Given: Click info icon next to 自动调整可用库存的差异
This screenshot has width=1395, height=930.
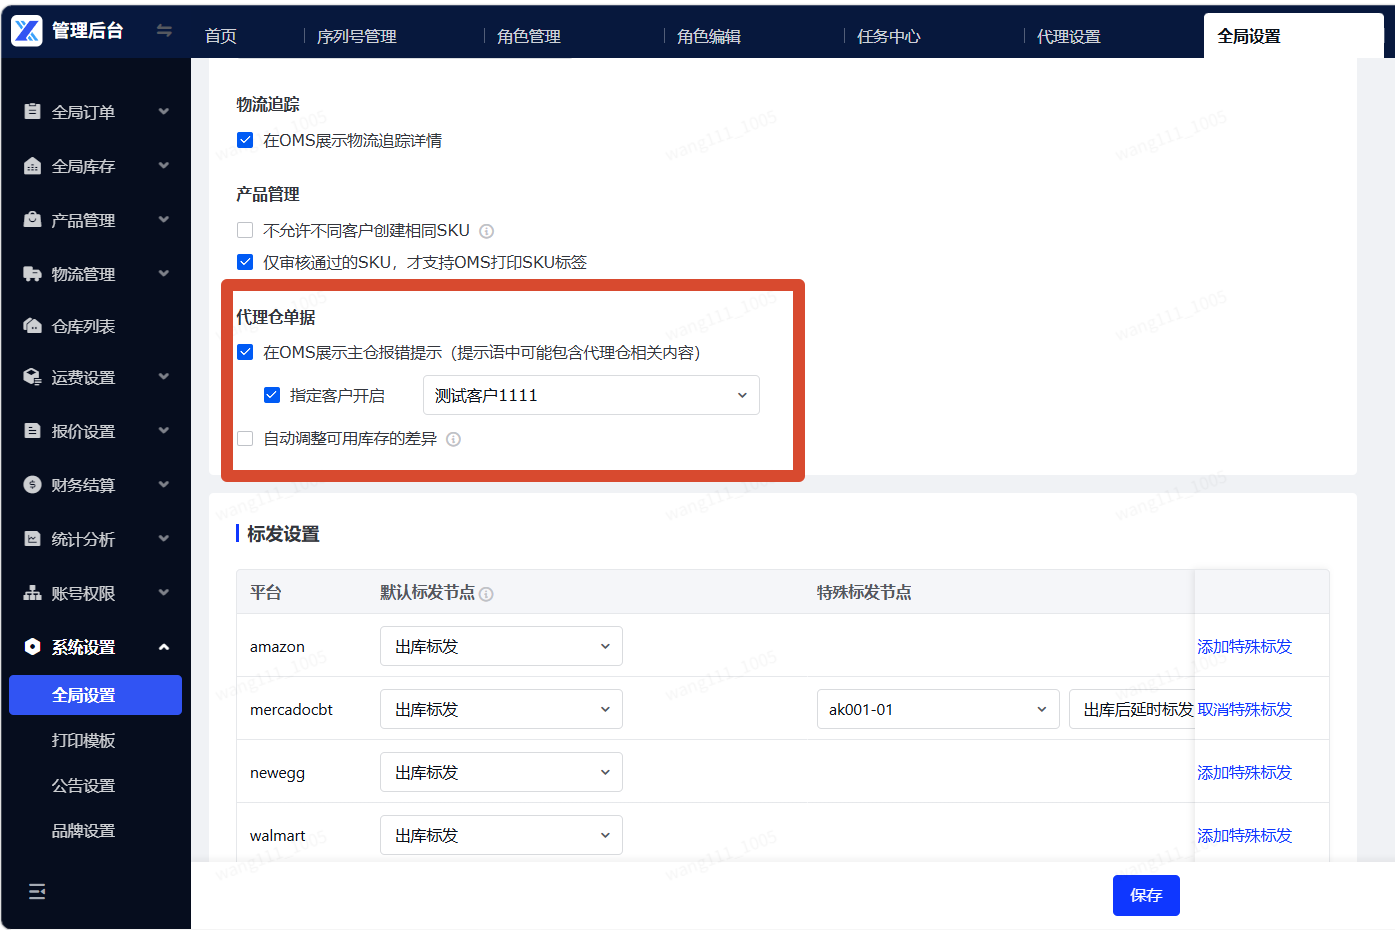Looking at the screenshot, I should 453,439.
